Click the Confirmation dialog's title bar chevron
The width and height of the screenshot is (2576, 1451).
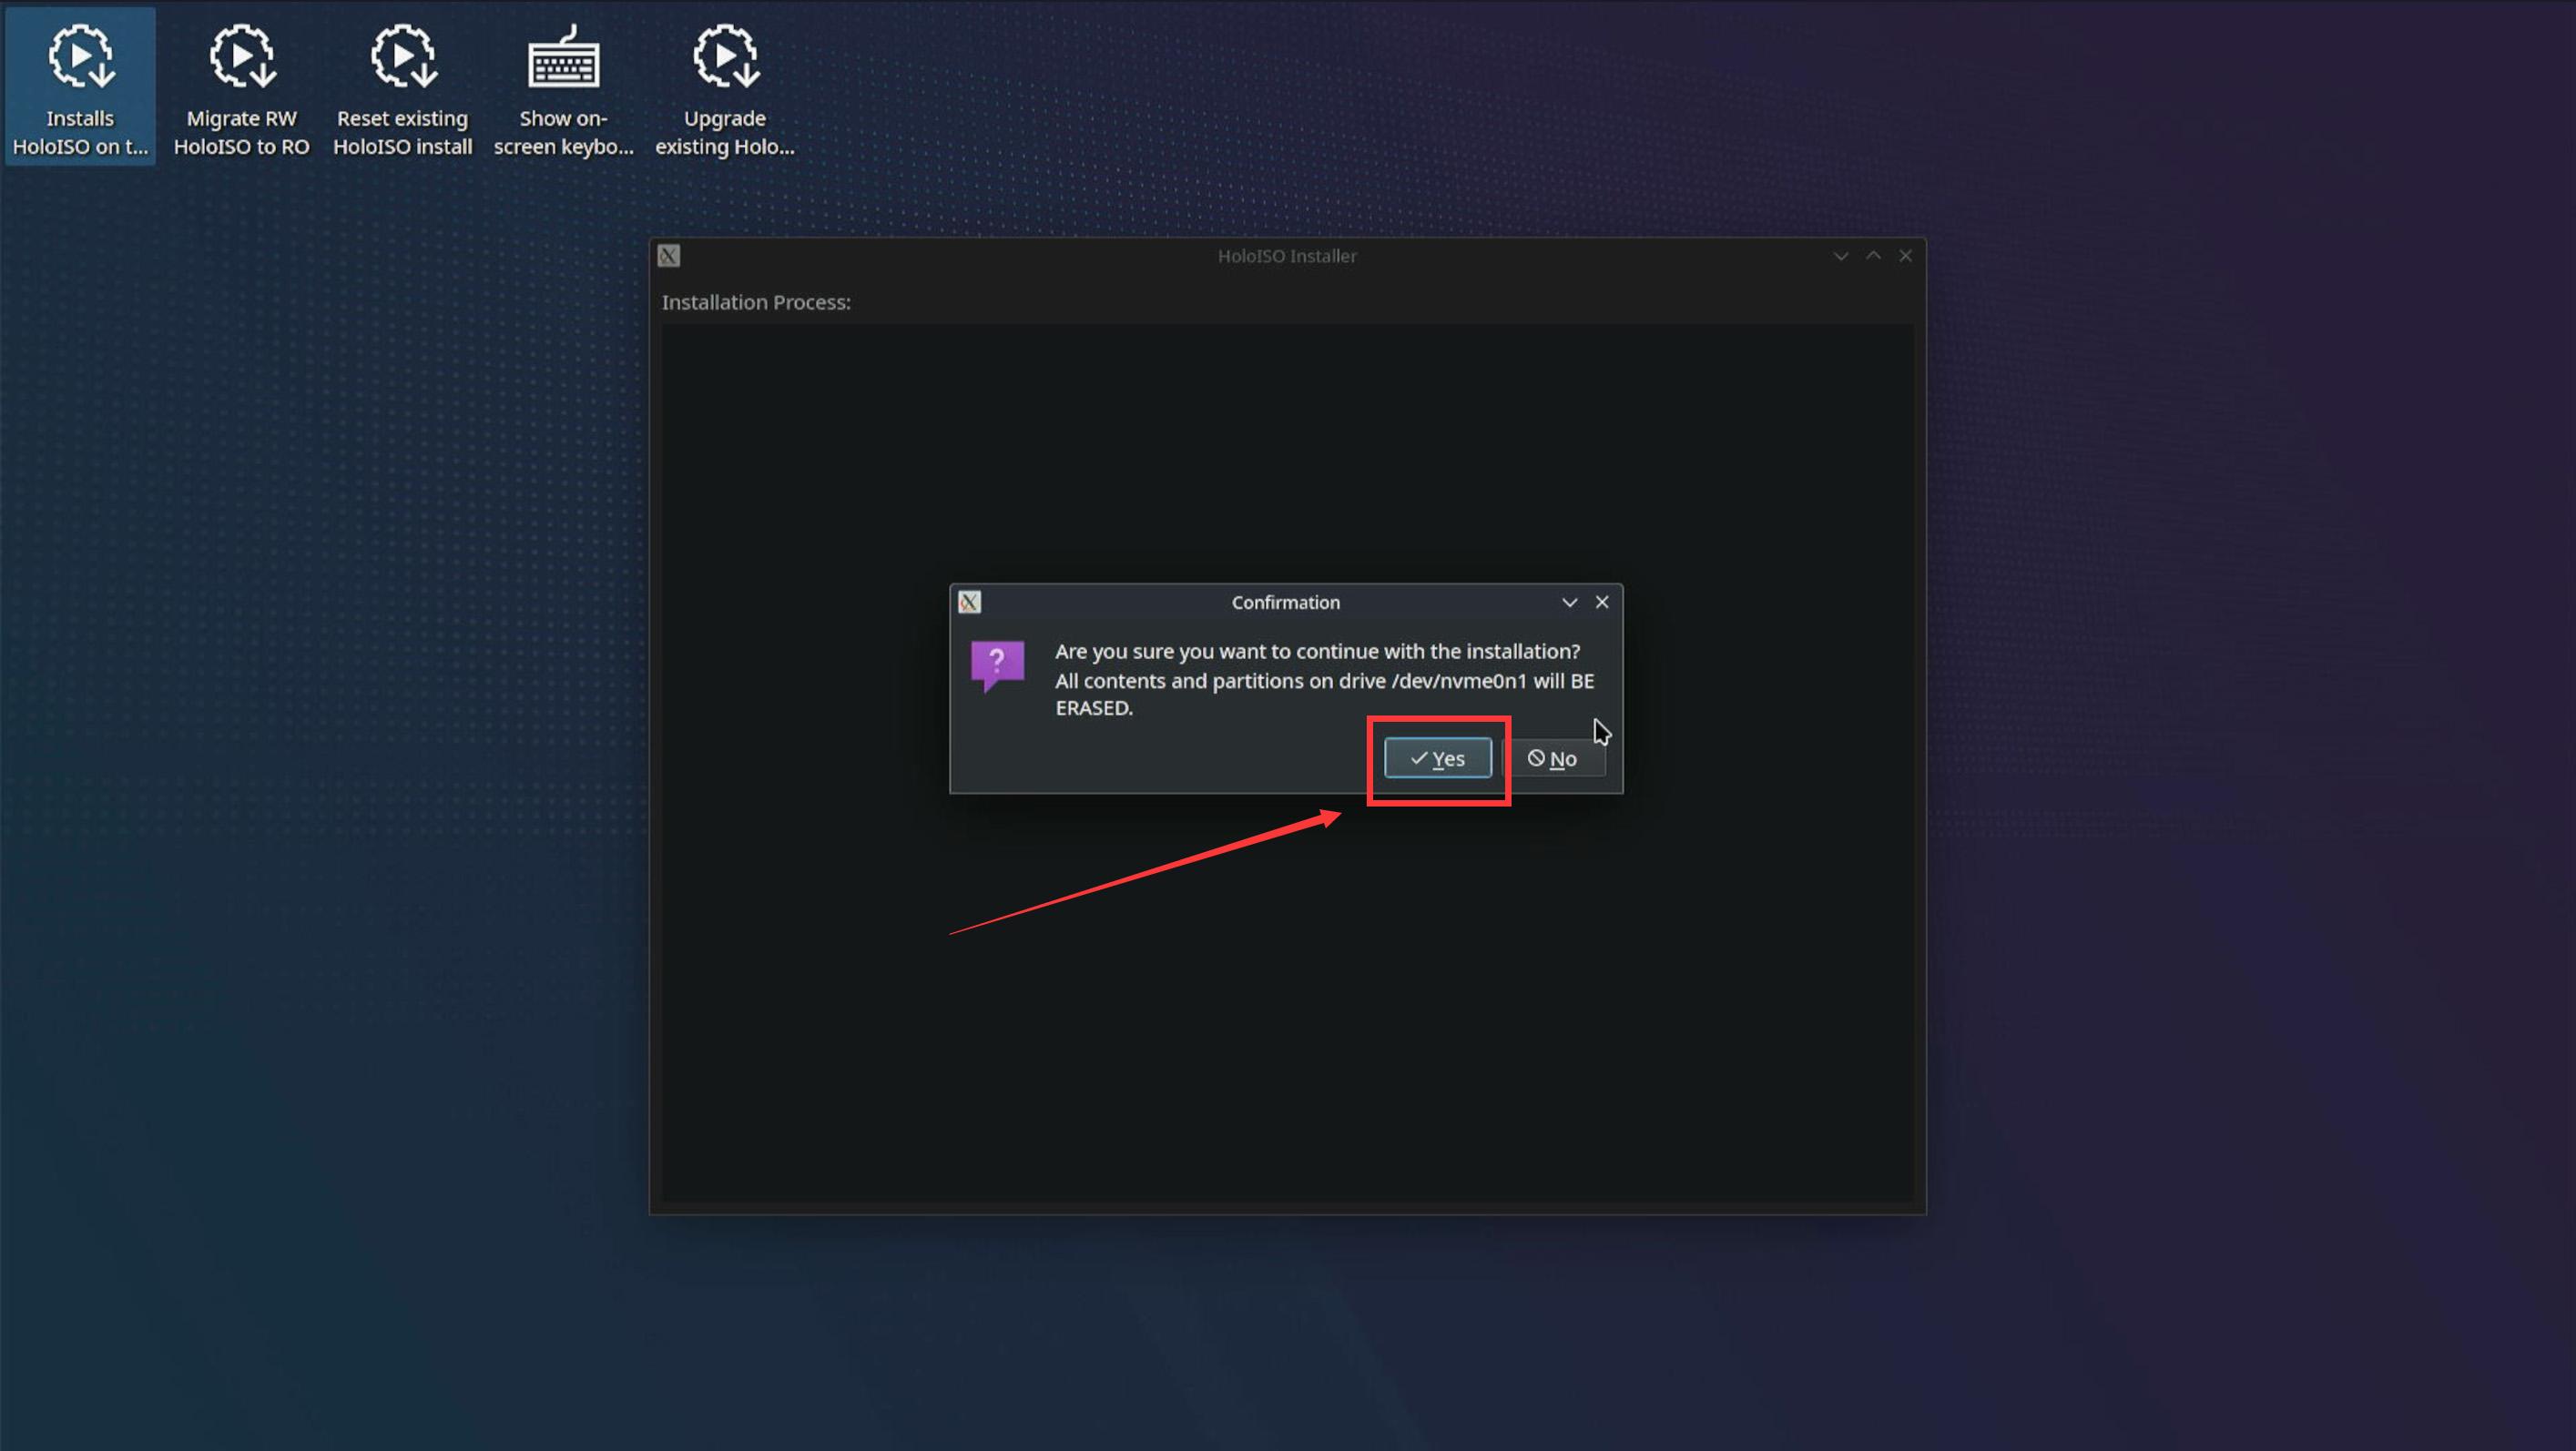[1569, 602]
